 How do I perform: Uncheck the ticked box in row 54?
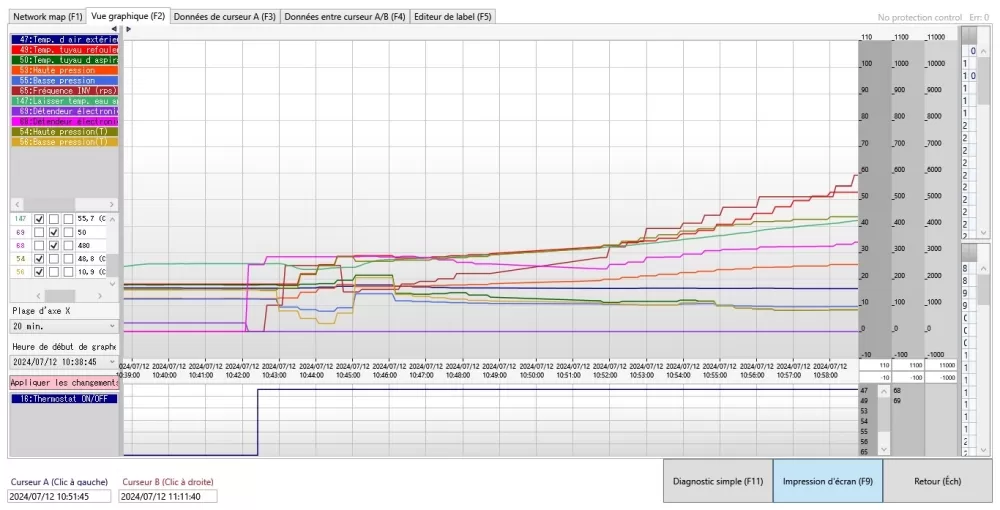(x=40, y=259)
